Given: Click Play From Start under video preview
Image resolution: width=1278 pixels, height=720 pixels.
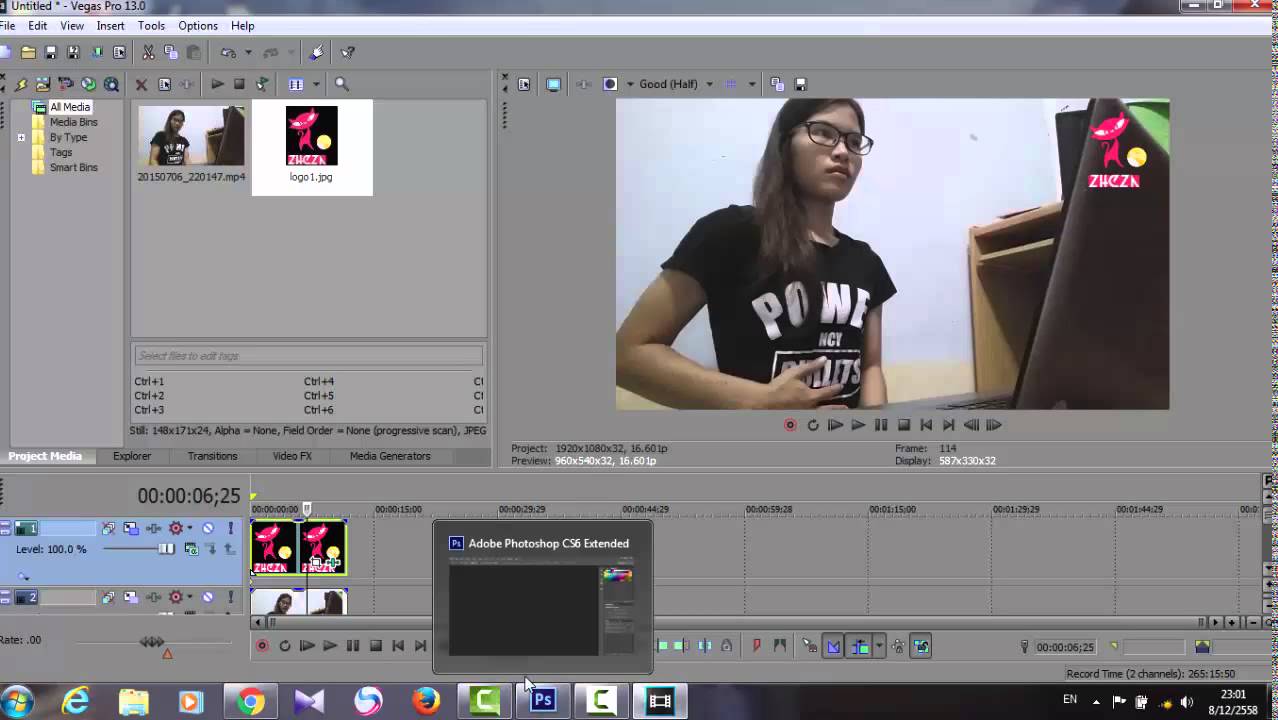Looking at the screenshot, I should click(835, 425).
